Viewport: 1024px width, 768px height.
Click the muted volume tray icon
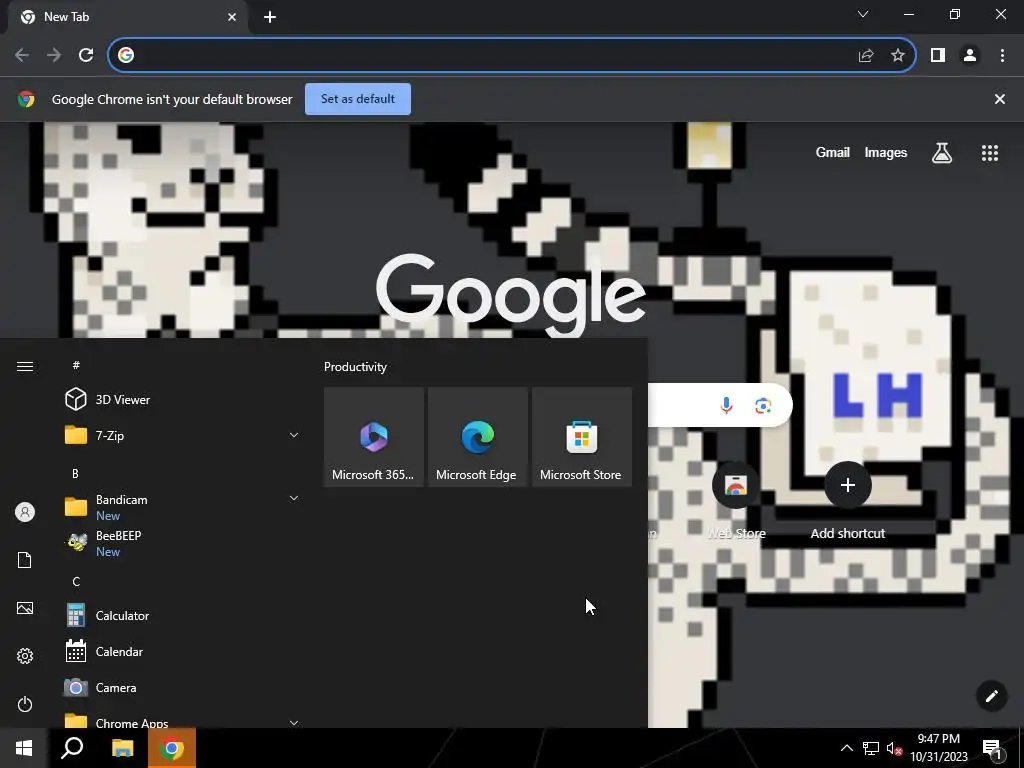pyautogui.click(x=895, y=748)
